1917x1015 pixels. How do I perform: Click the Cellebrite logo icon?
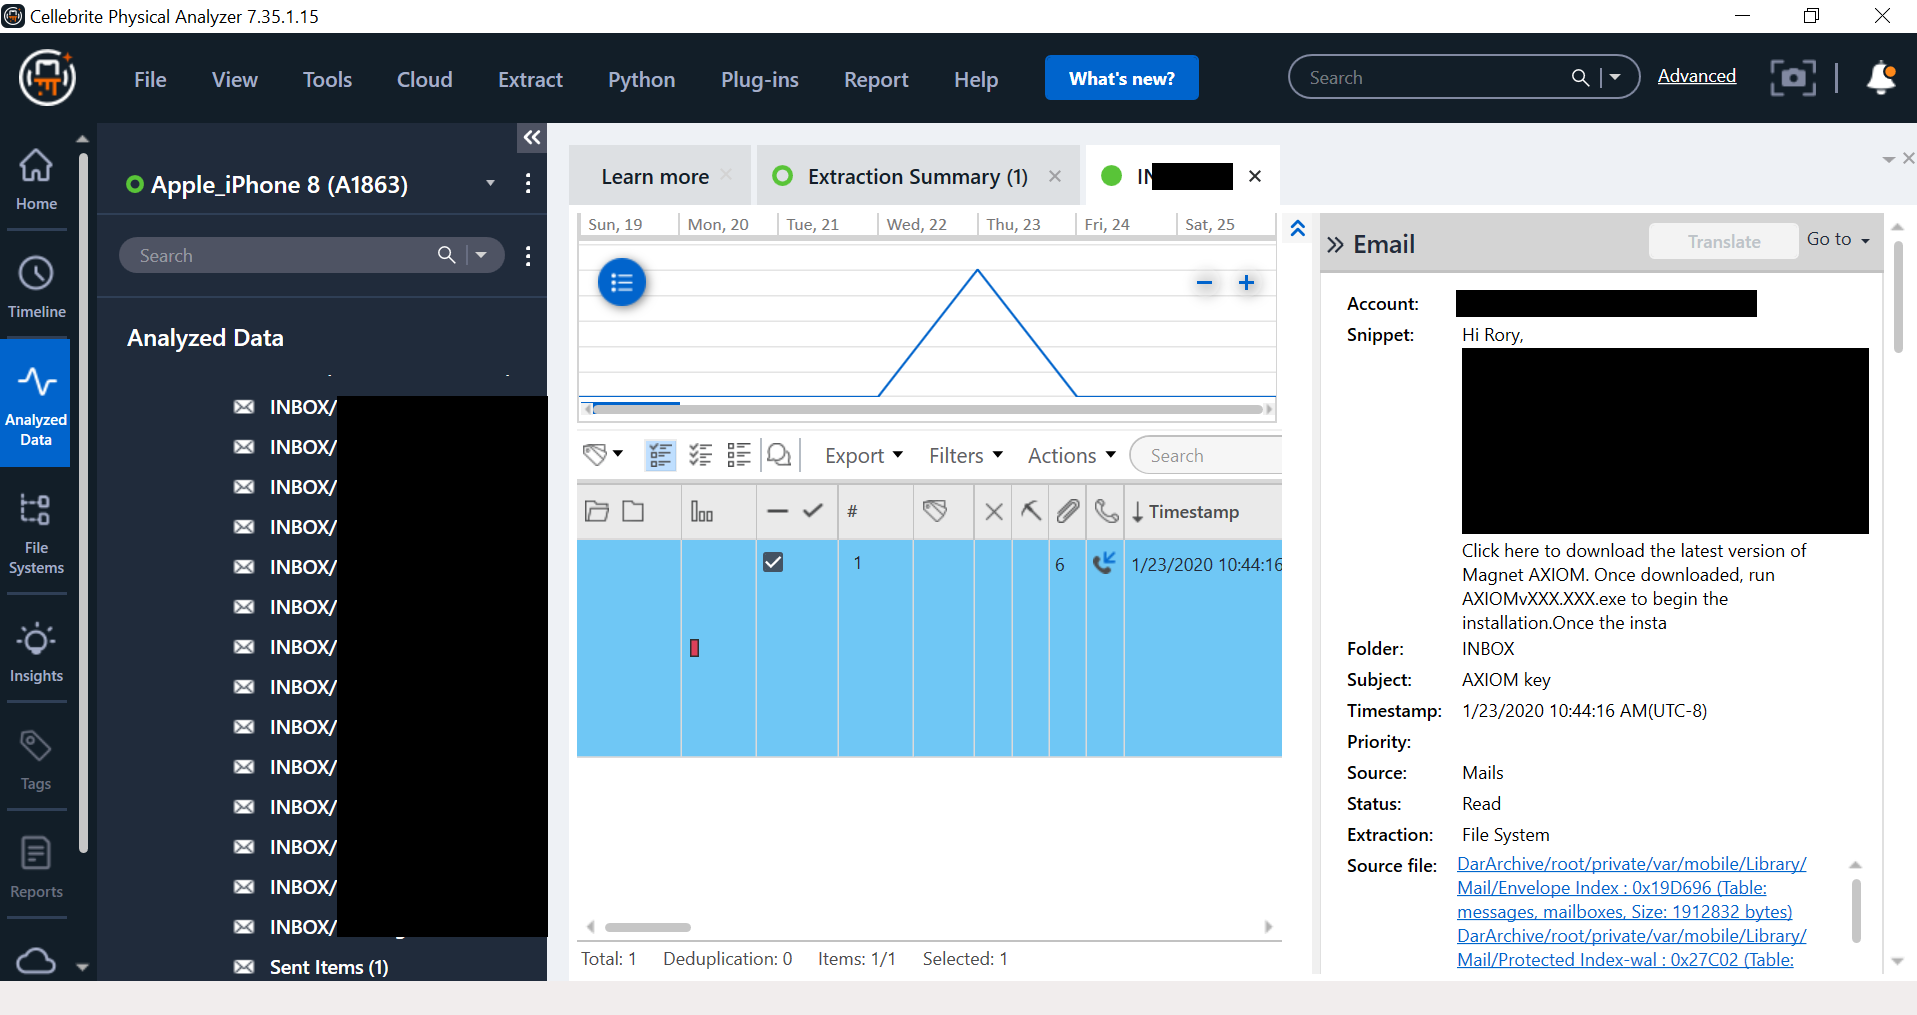(47, 78)
